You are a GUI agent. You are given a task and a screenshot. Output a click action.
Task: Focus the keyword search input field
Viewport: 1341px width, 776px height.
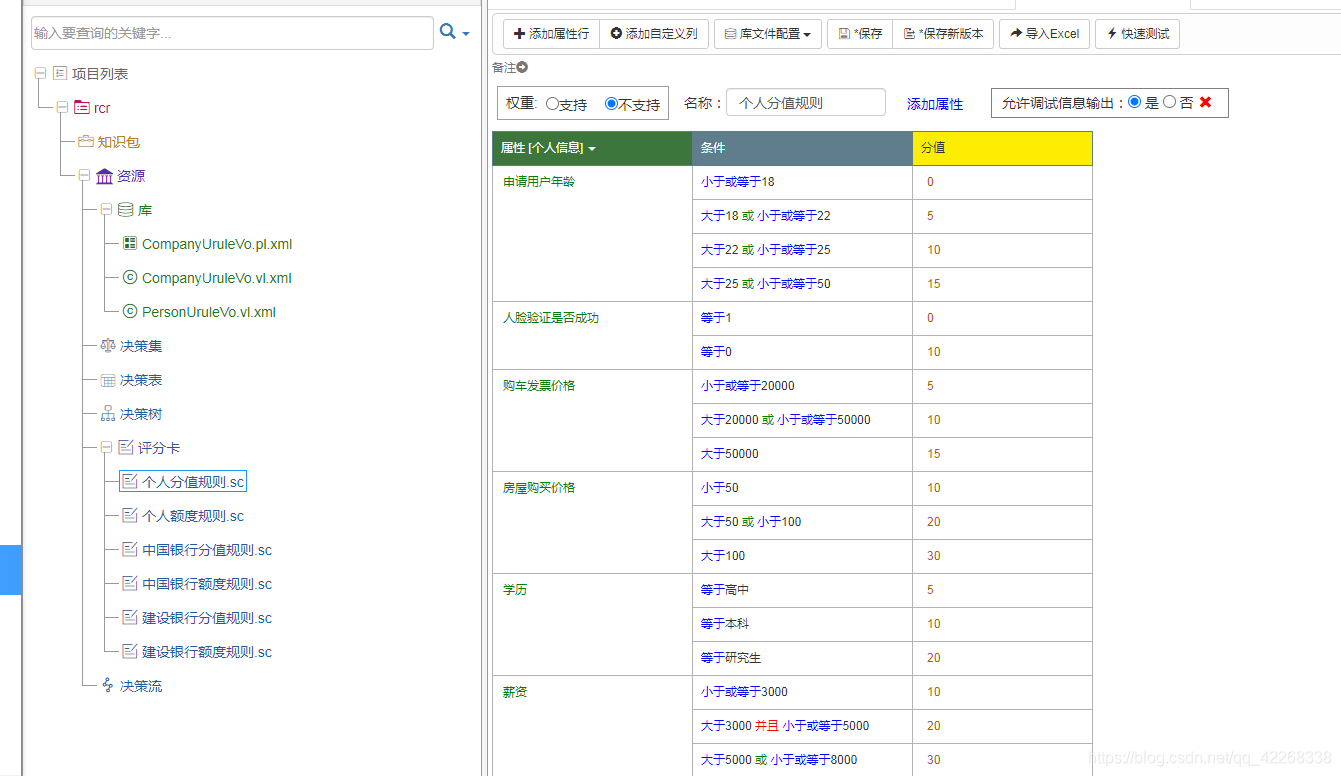[232, 33]
